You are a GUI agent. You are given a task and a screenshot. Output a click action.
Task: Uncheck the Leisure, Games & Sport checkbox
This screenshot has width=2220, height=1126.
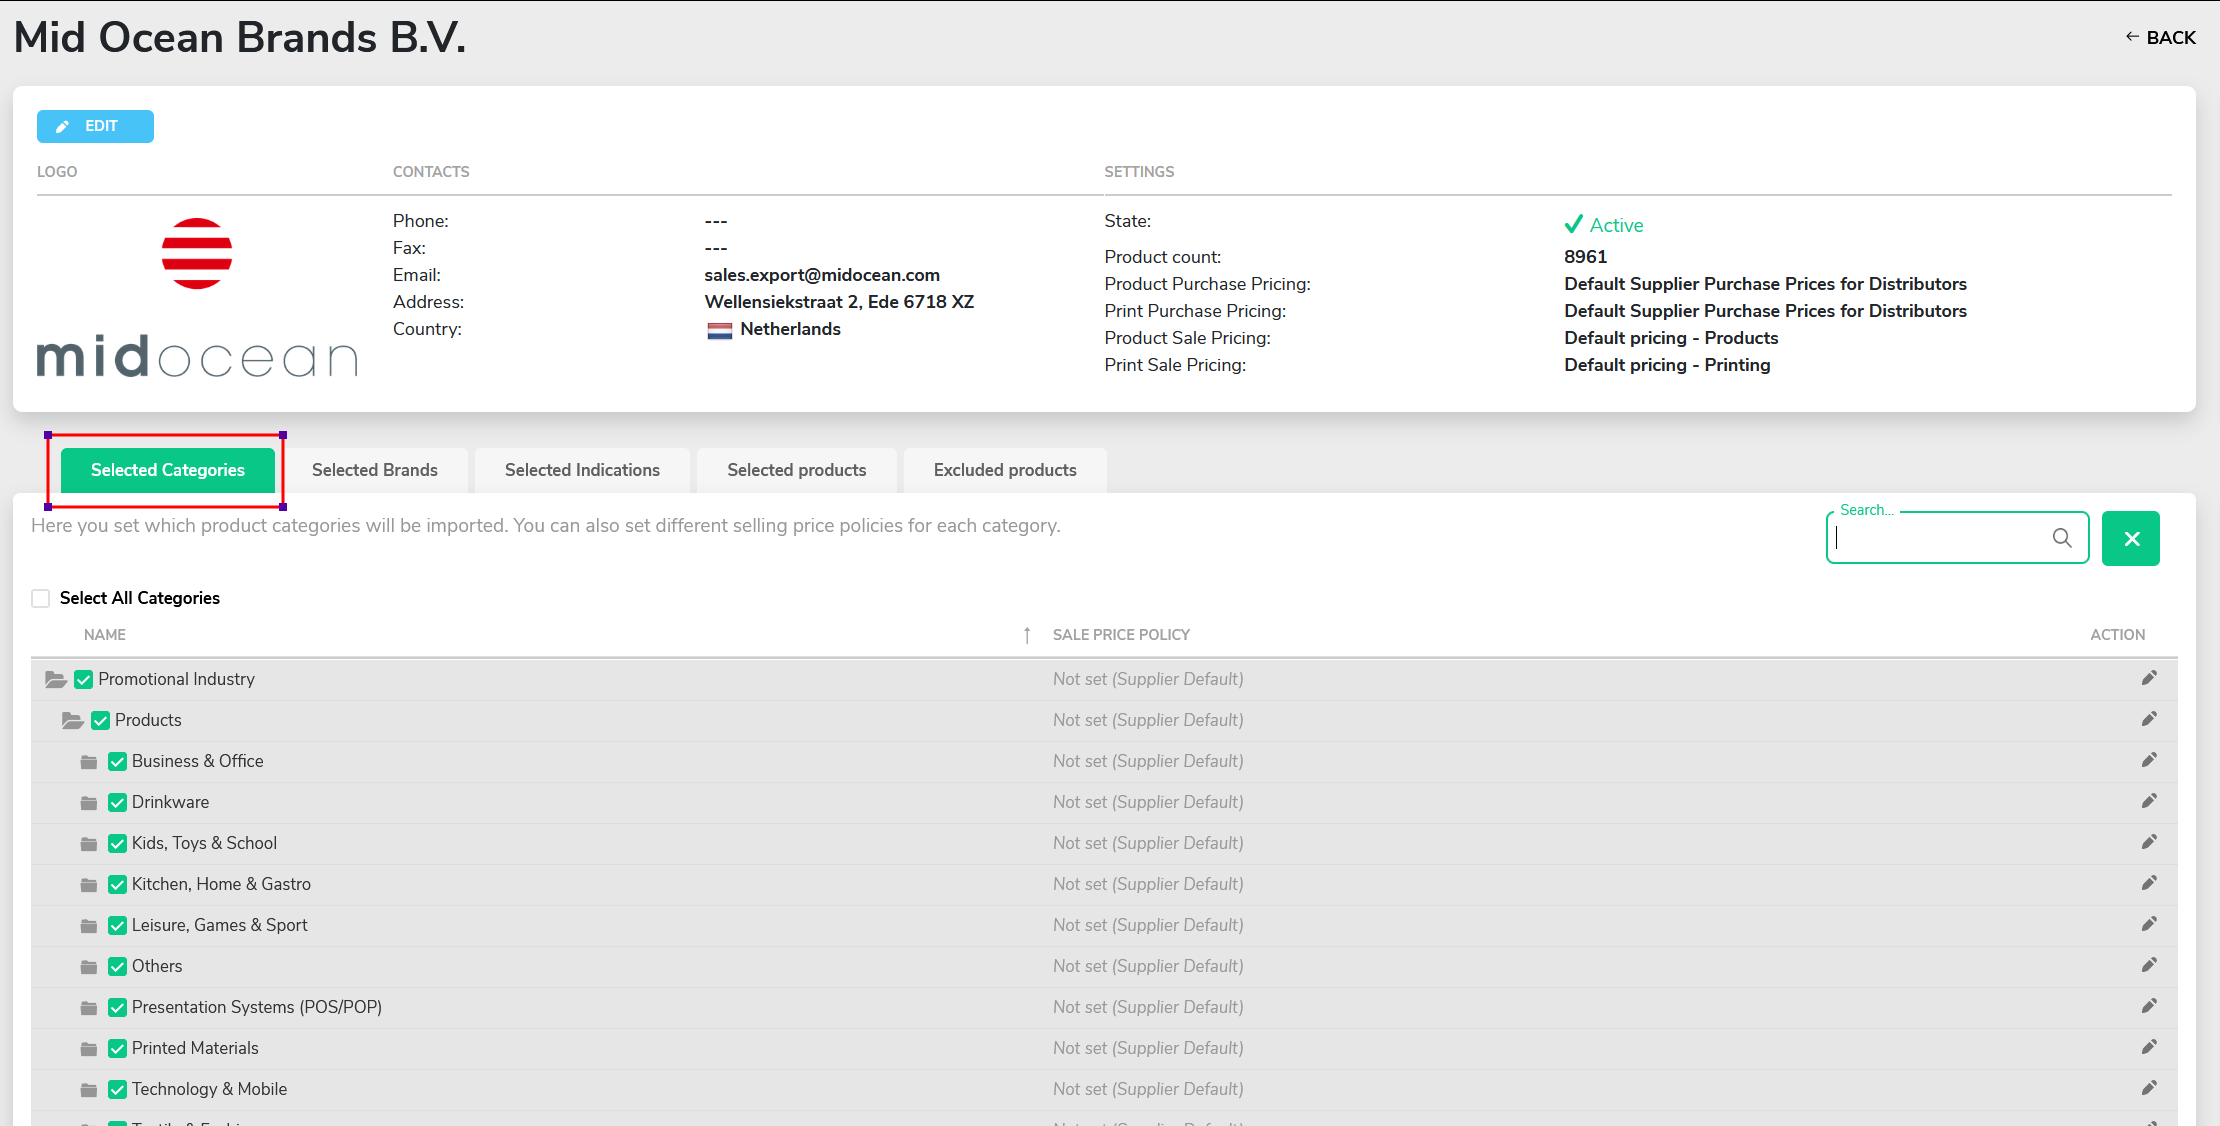(x=118, y=926)
